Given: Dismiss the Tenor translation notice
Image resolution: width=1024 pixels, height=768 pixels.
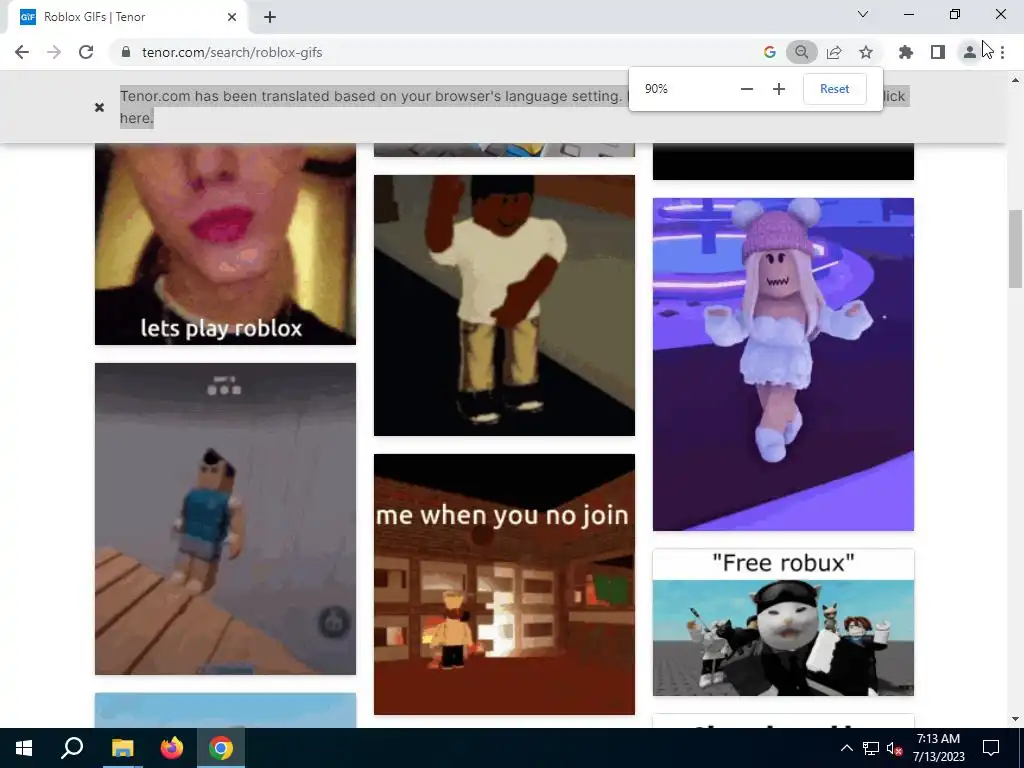Looking at the screenshot, I should pos(99,107).
